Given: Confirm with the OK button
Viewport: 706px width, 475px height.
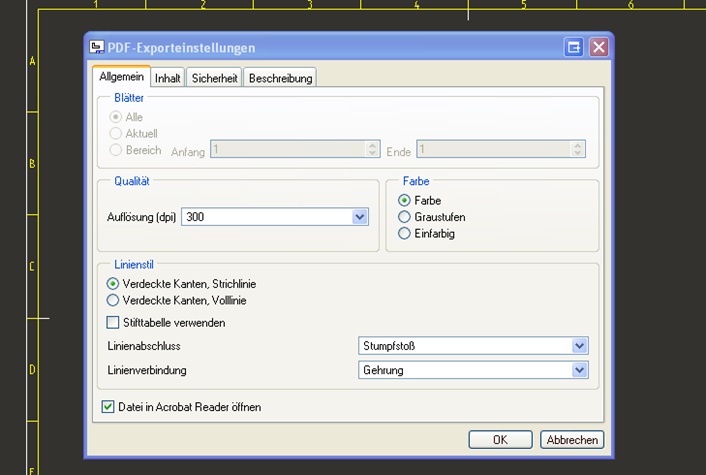Looking at the screenshot, I should pos(500,440).
